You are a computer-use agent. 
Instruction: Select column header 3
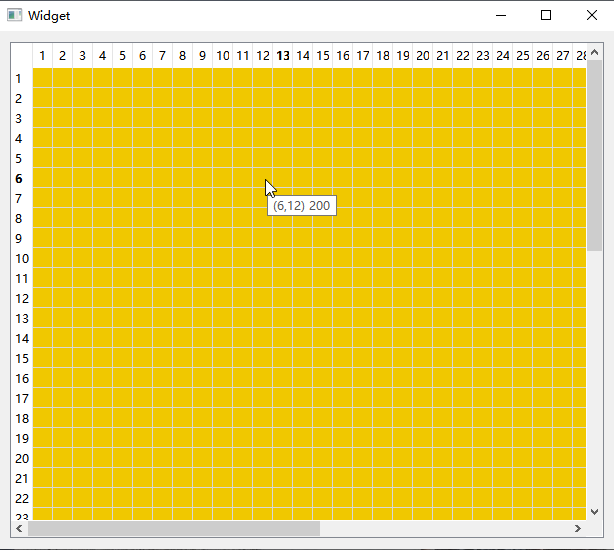pyautogui.click(x=83, y=56)
